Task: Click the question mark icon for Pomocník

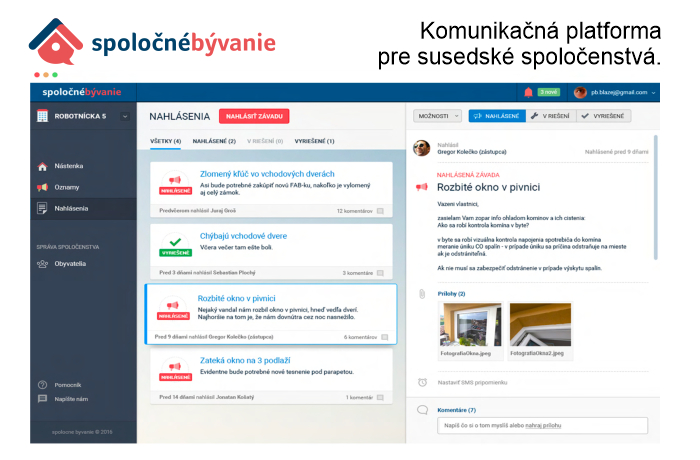Action: click(42, 385)
